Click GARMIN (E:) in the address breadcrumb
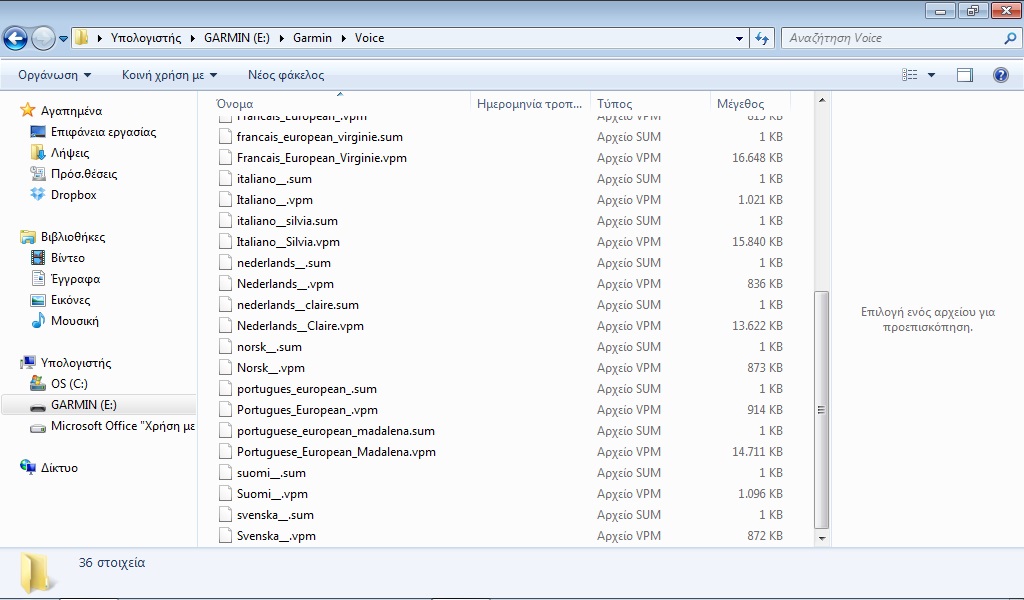The image size is (1024, 600). tap(236, 38)
